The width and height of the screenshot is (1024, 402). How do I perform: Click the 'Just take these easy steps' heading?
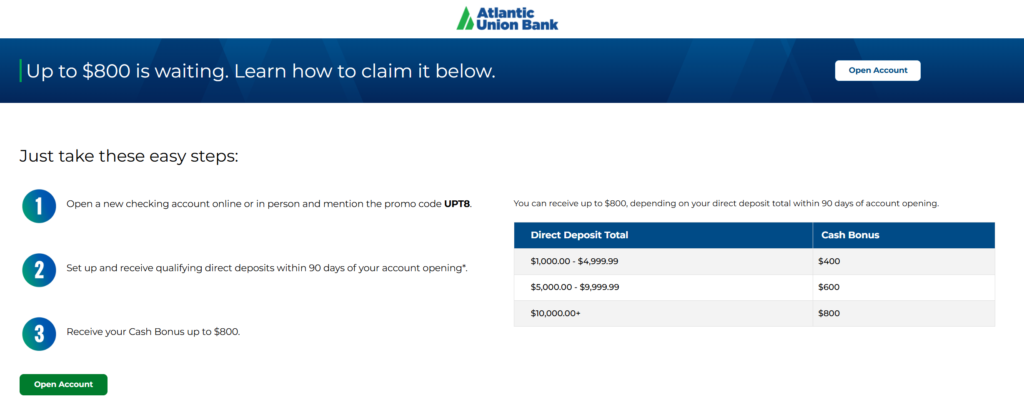point(129,157)
